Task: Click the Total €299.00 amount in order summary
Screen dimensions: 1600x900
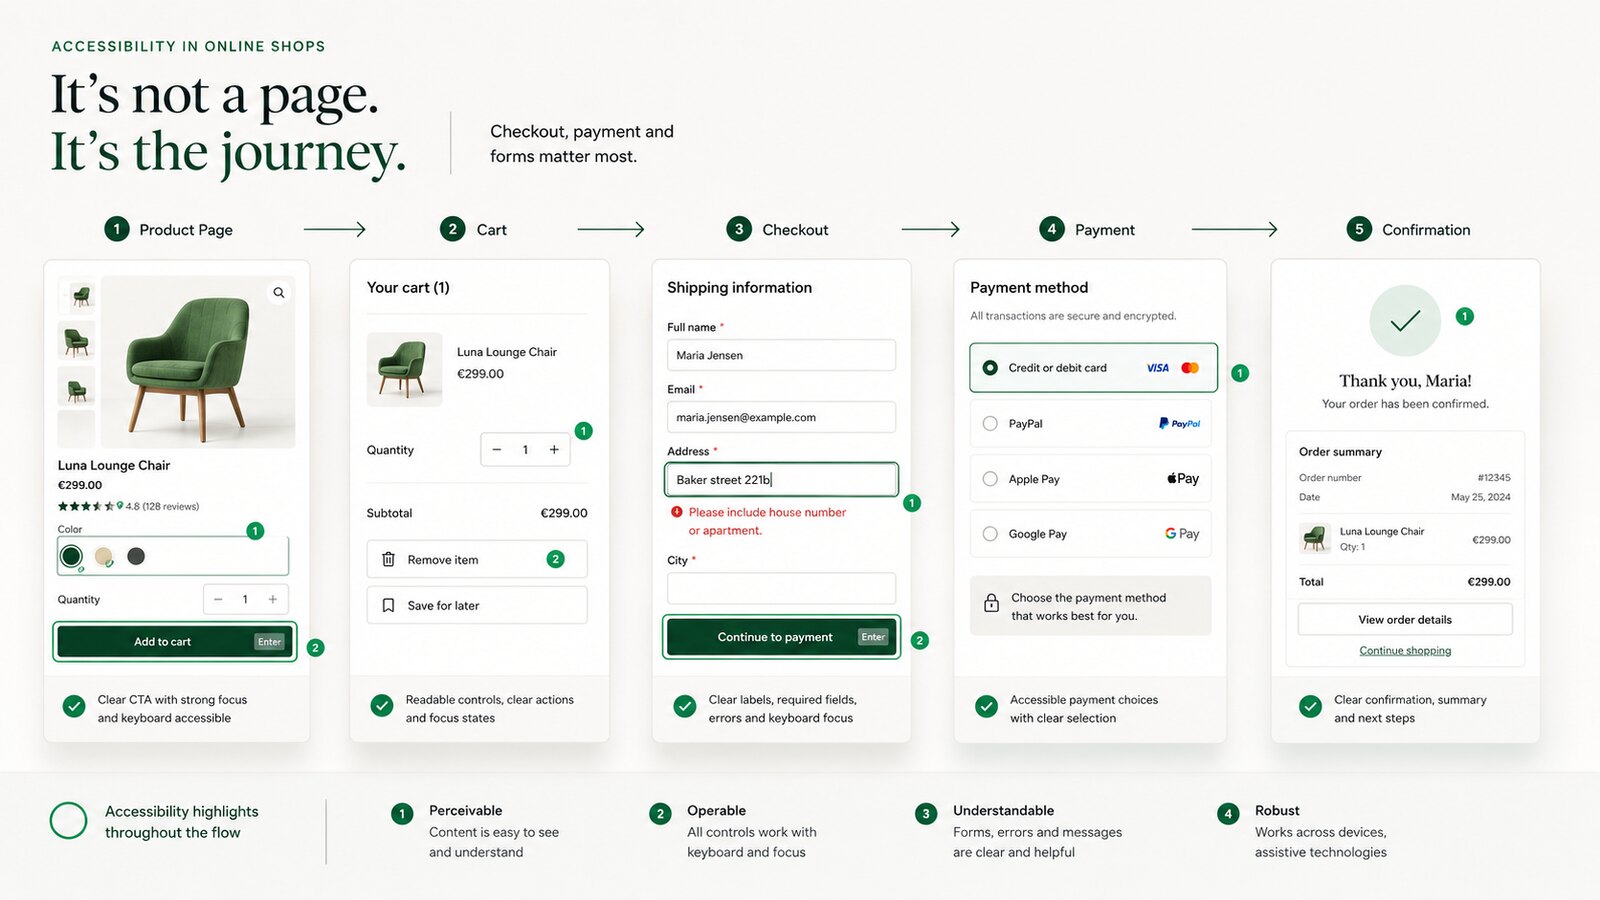Action: point(1489,582)
